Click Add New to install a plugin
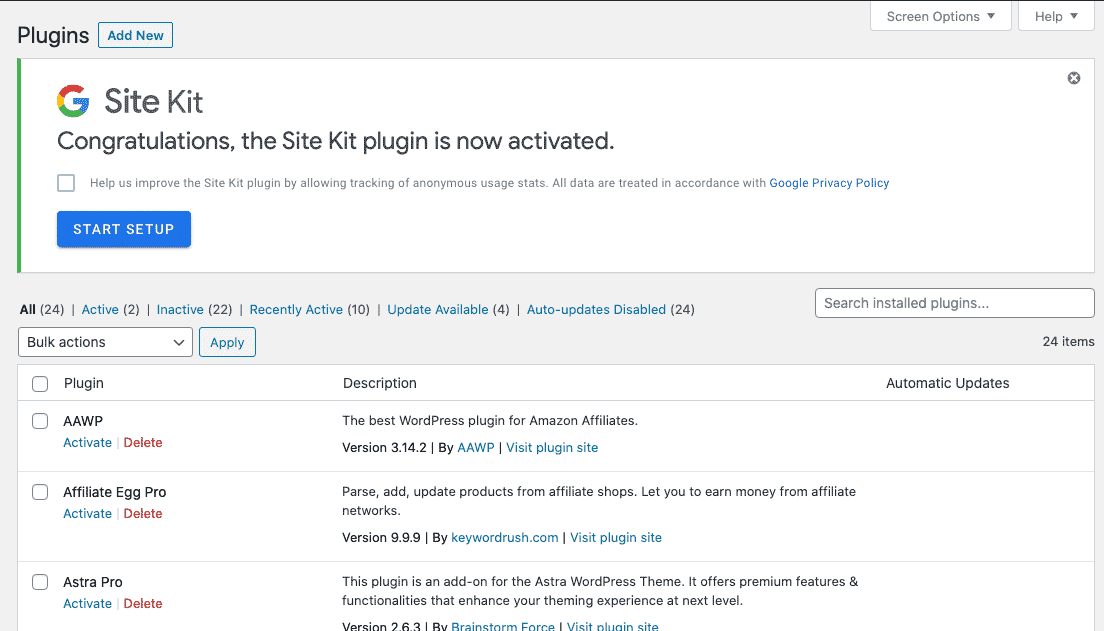Image resolution: width=1104 pixels, height=631 pixels. coord(135,35)
